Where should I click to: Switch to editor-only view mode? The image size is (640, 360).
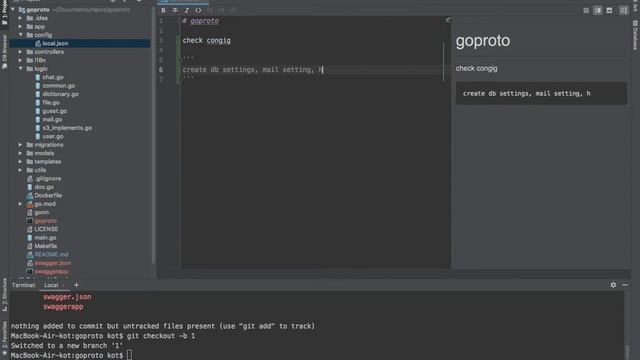[x=586, y=11]
